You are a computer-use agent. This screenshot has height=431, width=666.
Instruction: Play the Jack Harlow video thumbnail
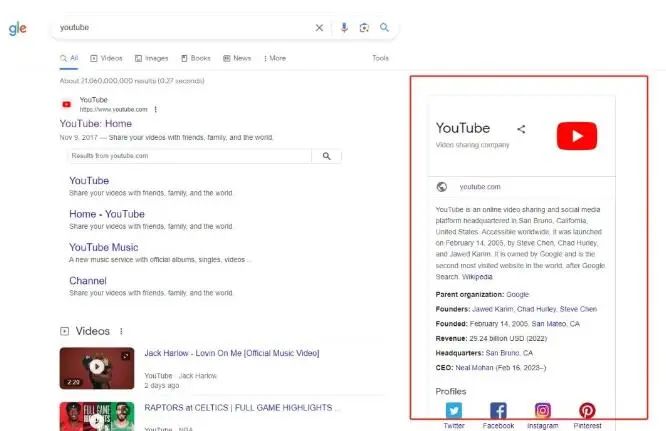pyautogui.click(x=97, y=368)
